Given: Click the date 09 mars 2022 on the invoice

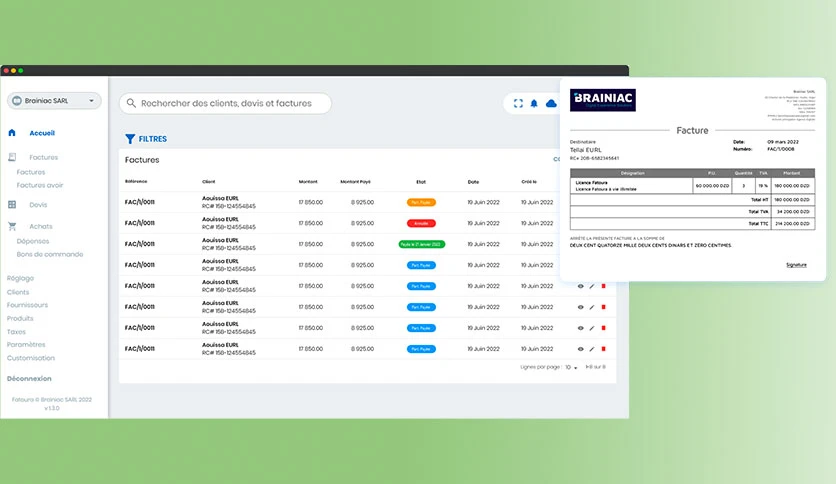Looking at the screenshot, I should click(x=783, y=142).
